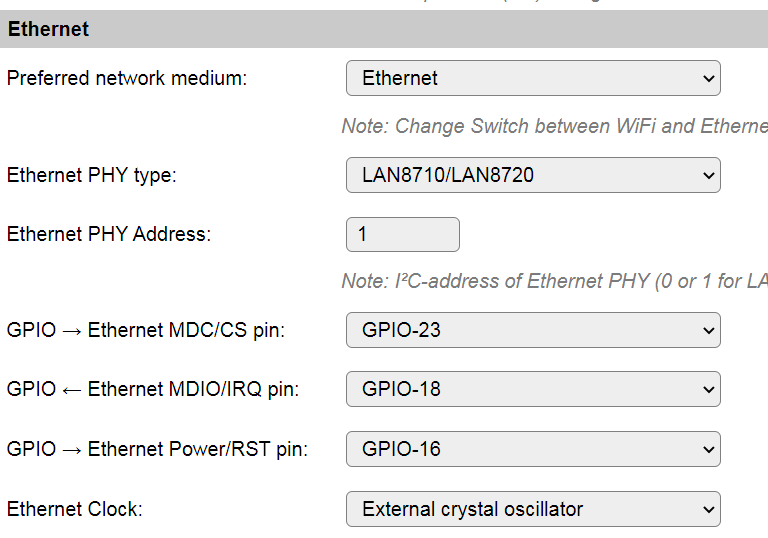The height and width of the screenshot is (538, 768).
Task: Open the MDIO/IRQ pin GPIO-18 dropdown
Action: click(532, 389)
